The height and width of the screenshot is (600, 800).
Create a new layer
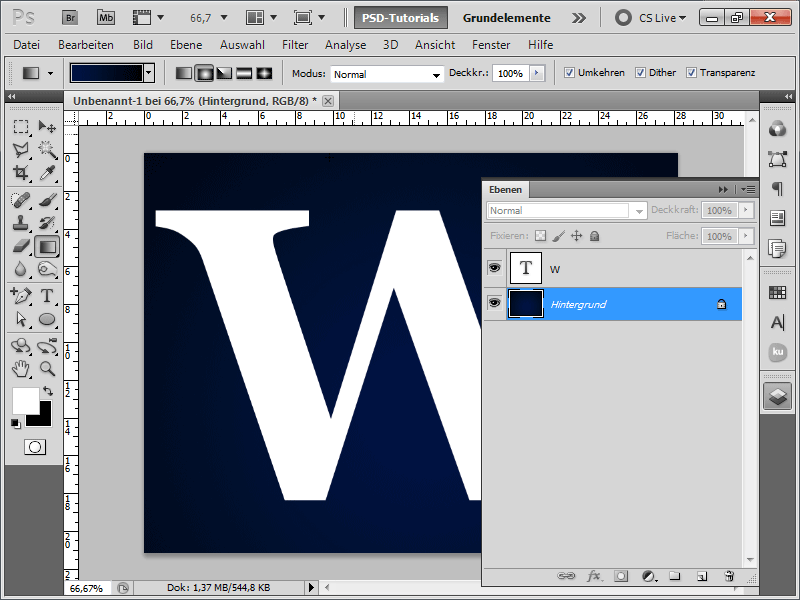click(x=702, y=576)
